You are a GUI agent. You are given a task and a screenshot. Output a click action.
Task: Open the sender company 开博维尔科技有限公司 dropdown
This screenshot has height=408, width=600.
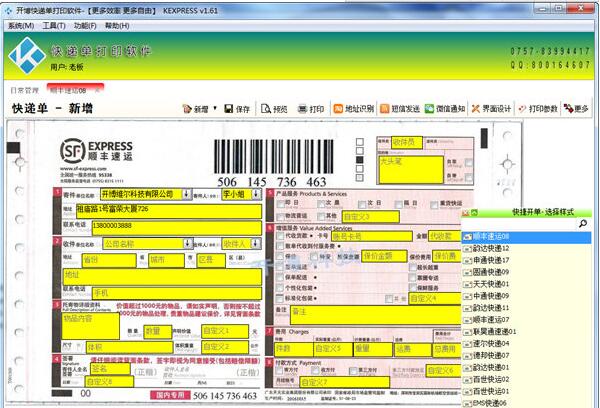pos(186,194)
